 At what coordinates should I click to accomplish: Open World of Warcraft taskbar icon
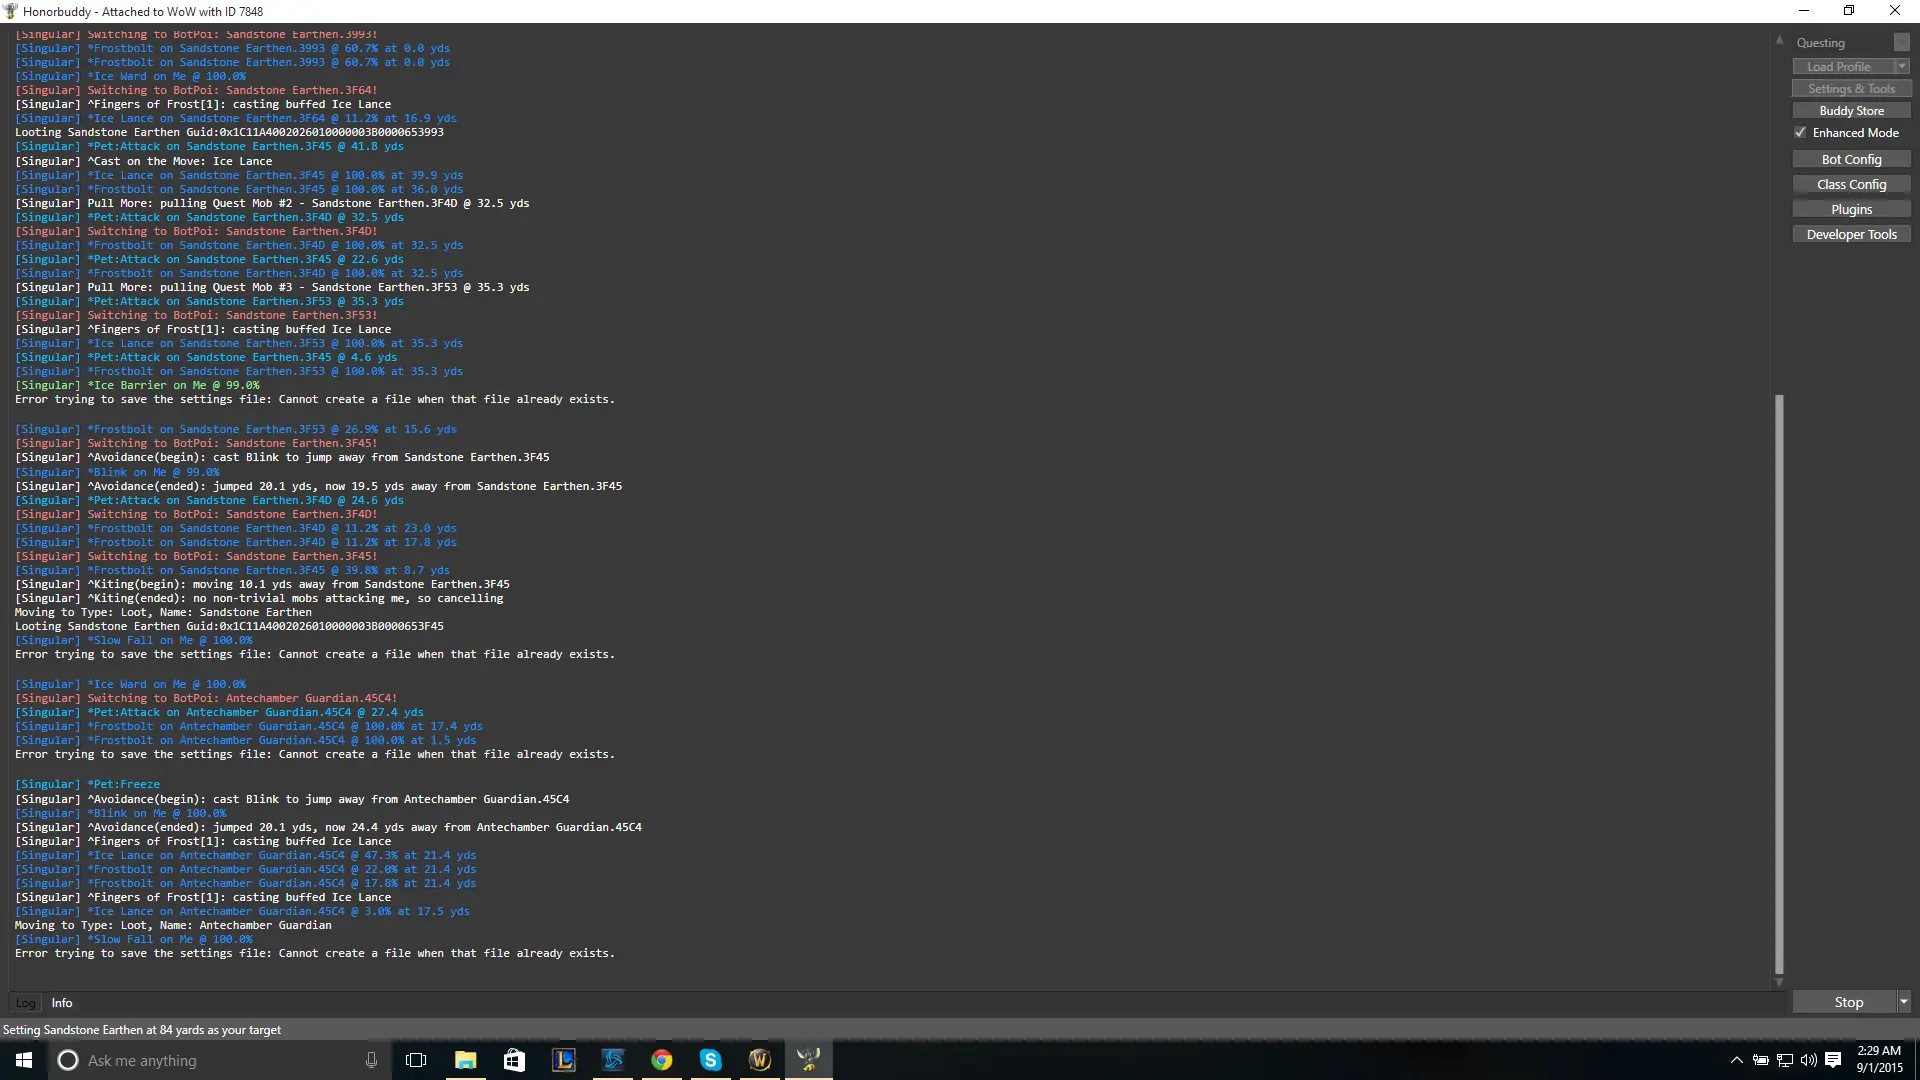pyautogui.click(x=760, y=1060)
